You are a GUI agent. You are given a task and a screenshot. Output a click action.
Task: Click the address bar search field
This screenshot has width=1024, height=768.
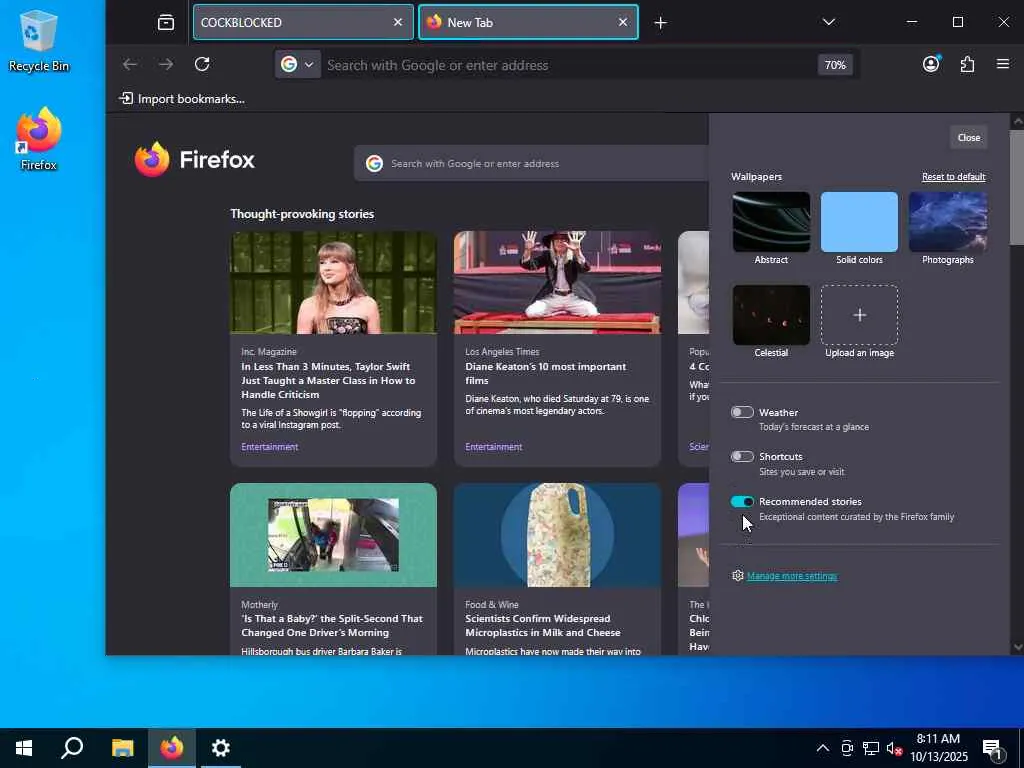pos(568,65)
